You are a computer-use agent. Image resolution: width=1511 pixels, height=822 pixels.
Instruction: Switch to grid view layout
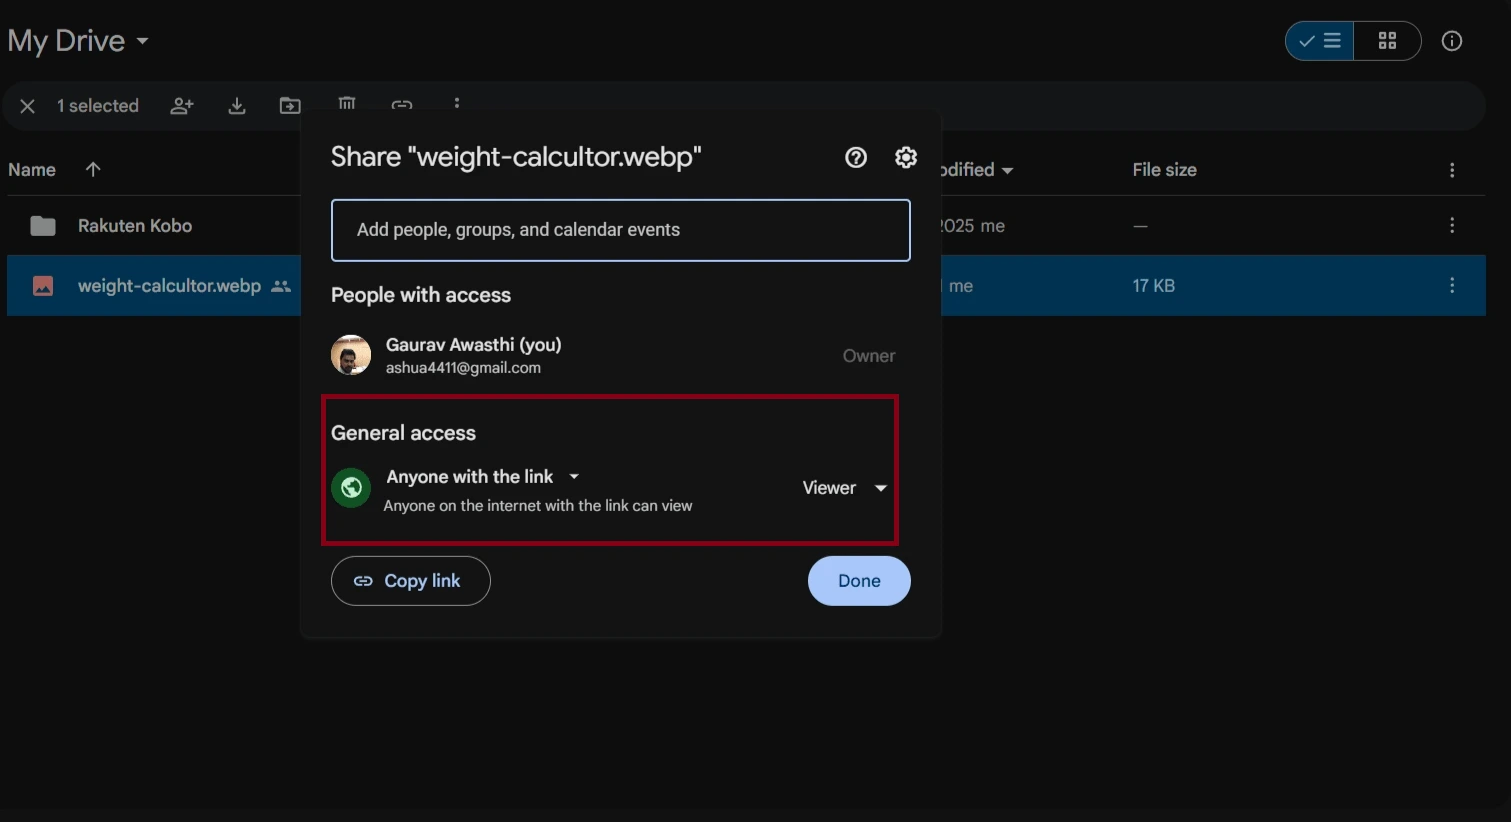pos(1387,40)
